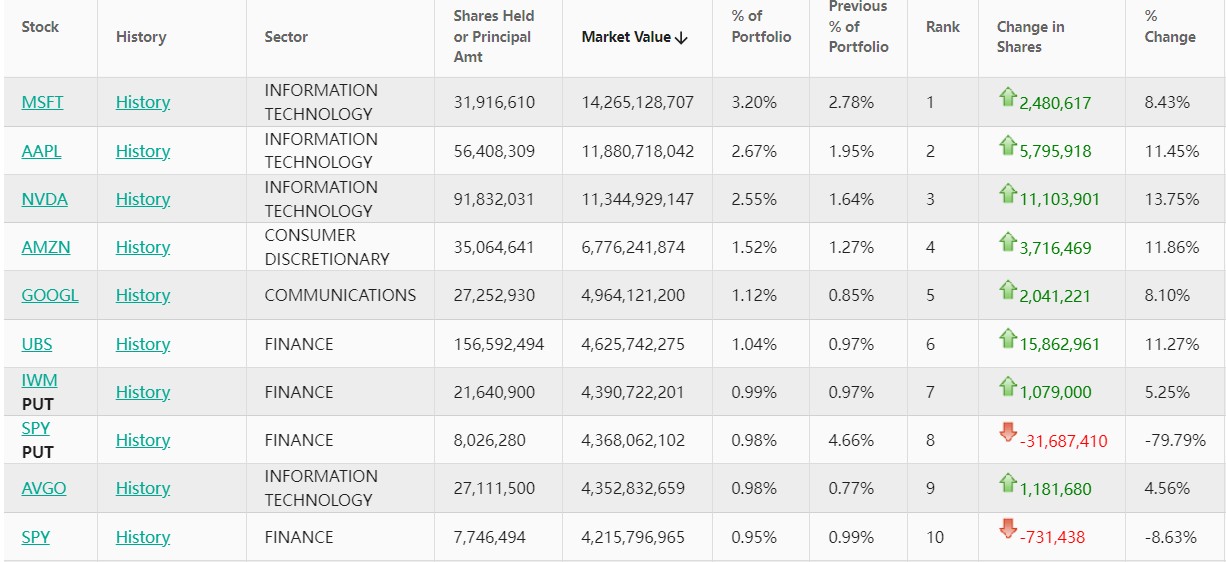1226x562 pixels.
Task: Click the green up arrow next to 5,795,918
Action: point(1007,146)
